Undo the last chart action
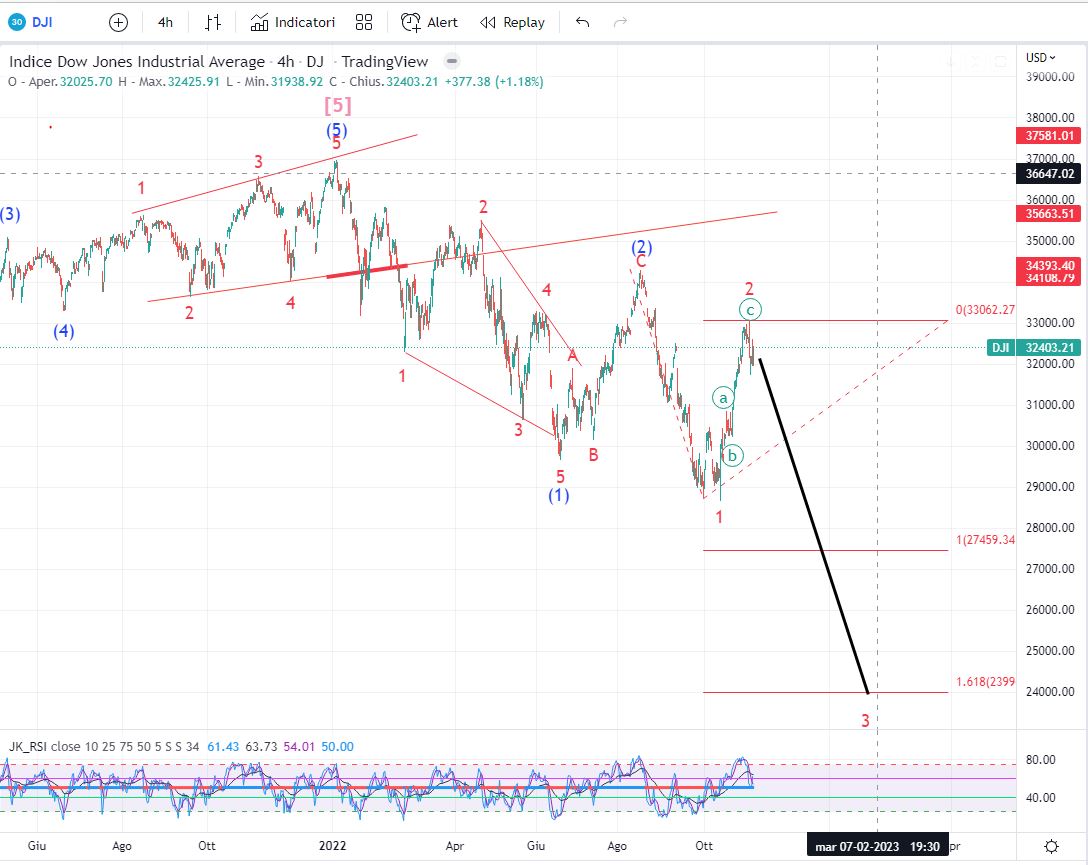The height and width of the screenshot is (865, 1088). [x=582, y=23]
